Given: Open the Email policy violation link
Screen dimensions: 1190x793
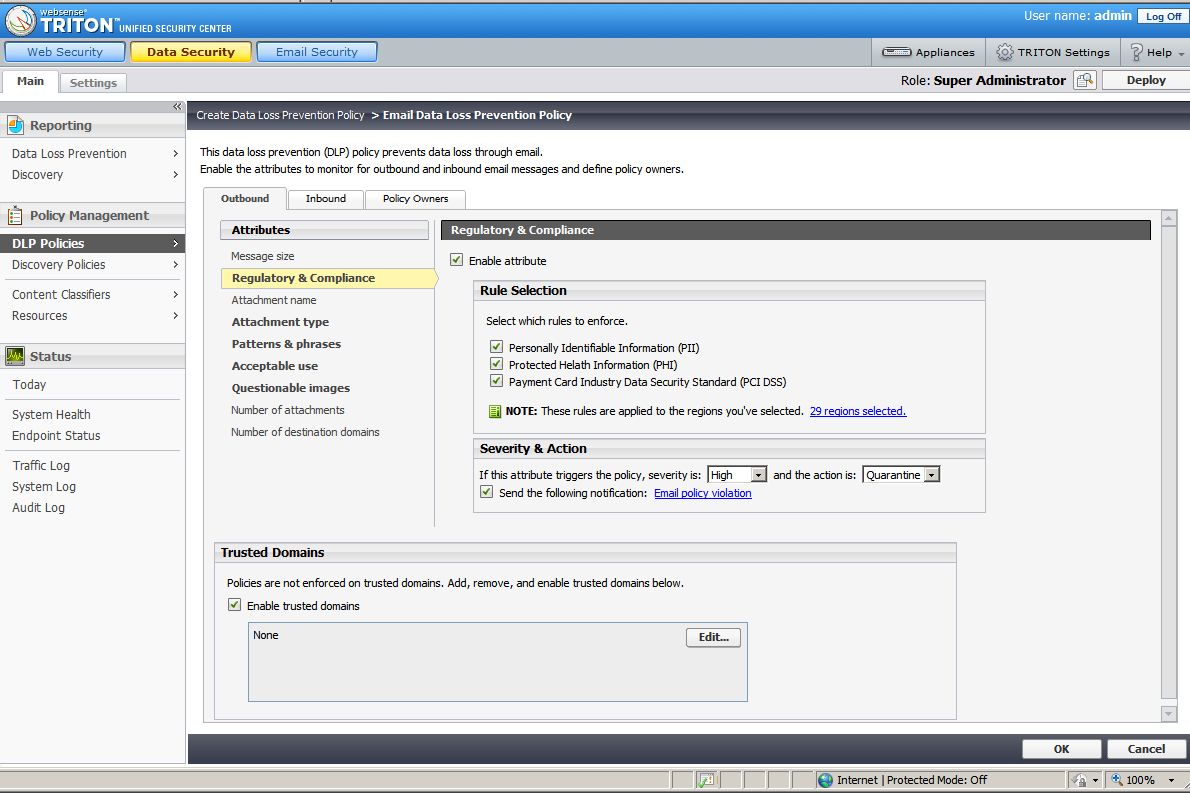Looking at the screenshot, I should 700,492.
